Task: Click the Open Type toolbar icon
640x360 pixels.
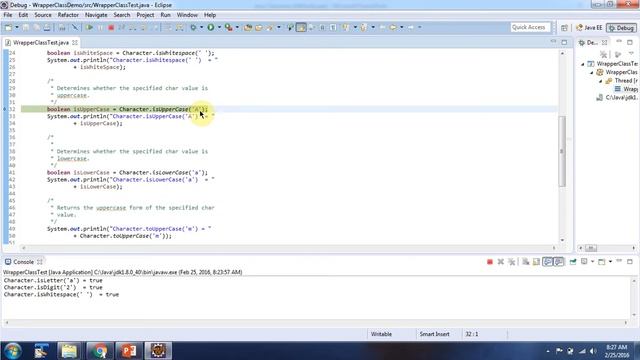Action: 248,27
